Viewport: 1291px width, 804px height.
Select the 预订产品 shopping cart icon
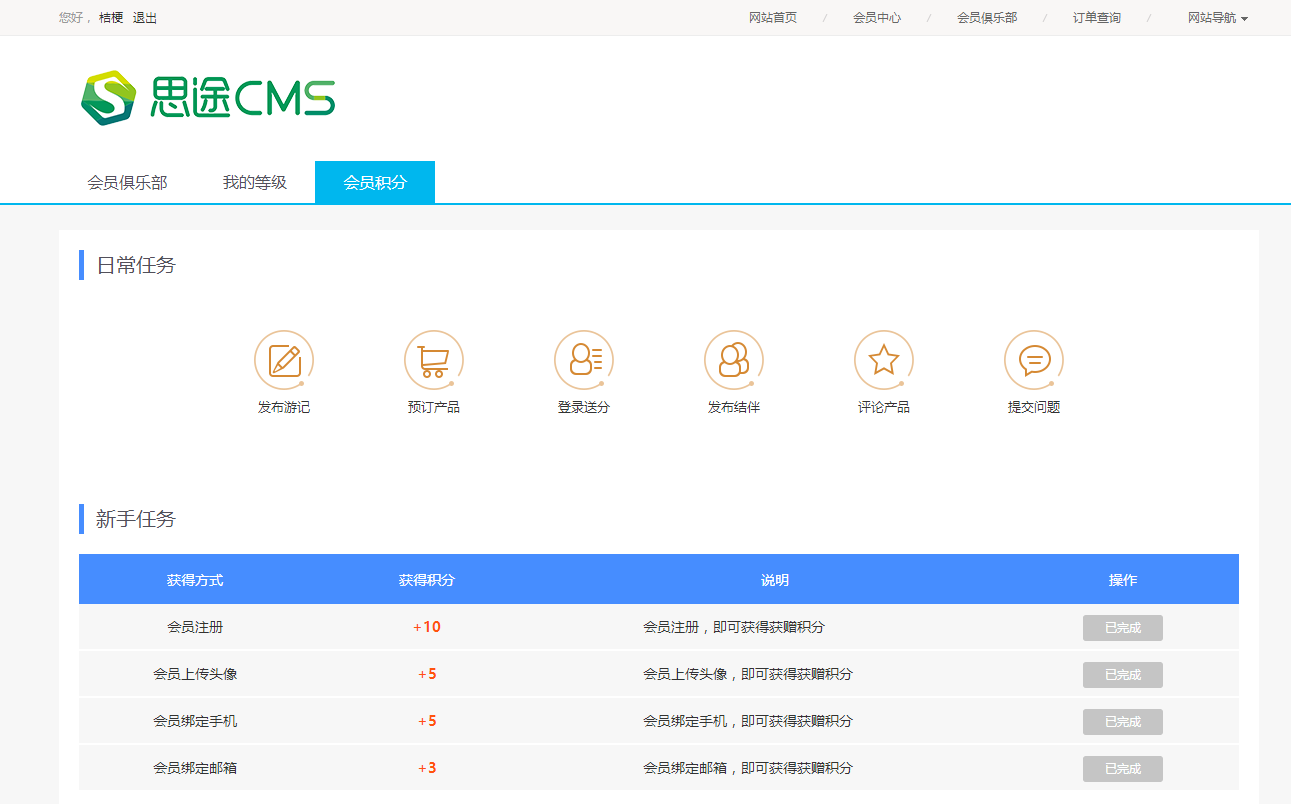tap(434, 360)
